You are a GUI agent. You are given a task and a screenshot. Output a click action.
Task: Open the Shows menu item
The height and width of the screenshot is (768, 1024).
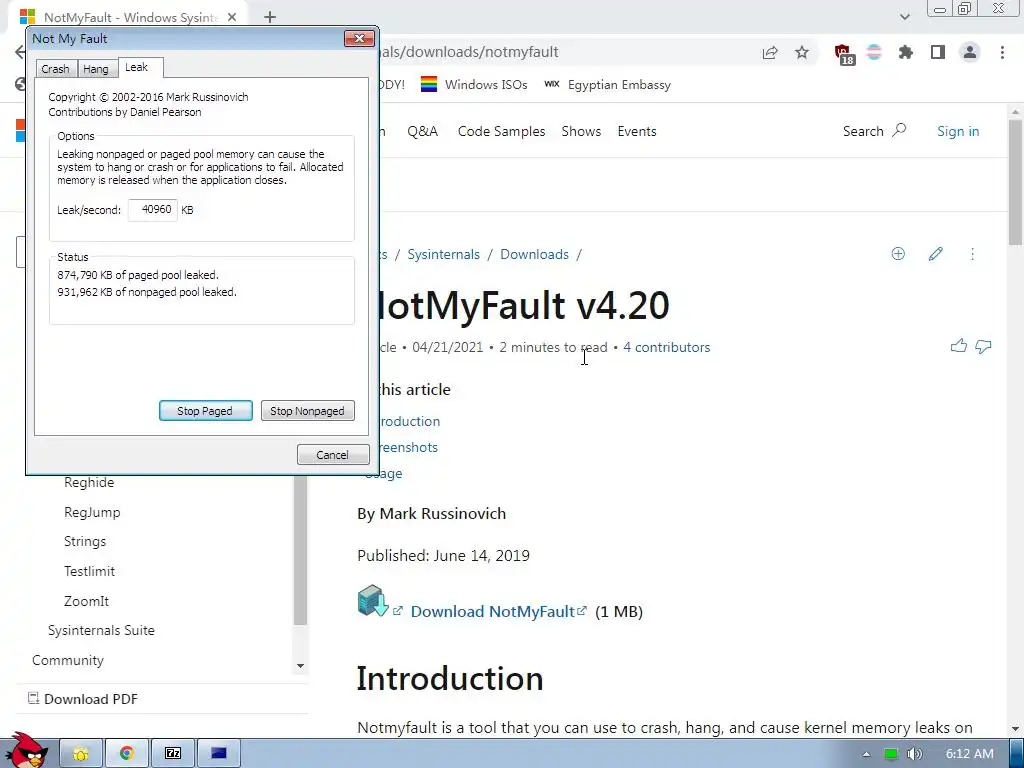pyautogui.click(x=581, y=131)
